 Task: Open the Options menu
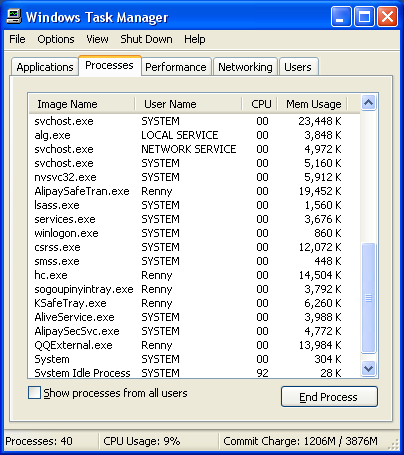click(56, 39)
